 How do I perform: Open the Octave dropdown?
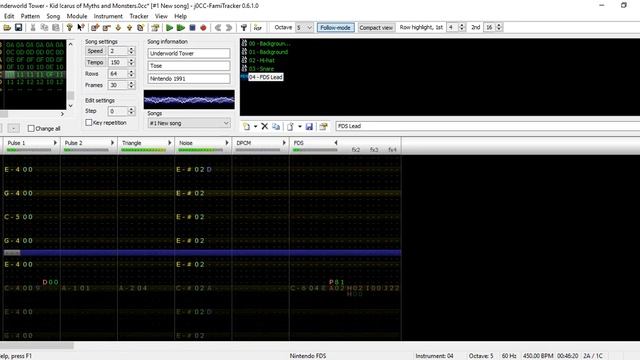[304, 28]
